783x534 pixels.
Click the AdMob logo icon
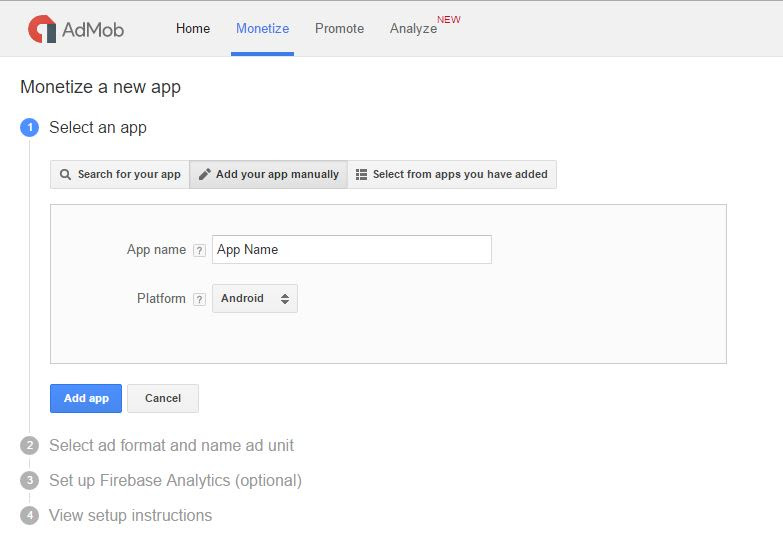[42, 29]
